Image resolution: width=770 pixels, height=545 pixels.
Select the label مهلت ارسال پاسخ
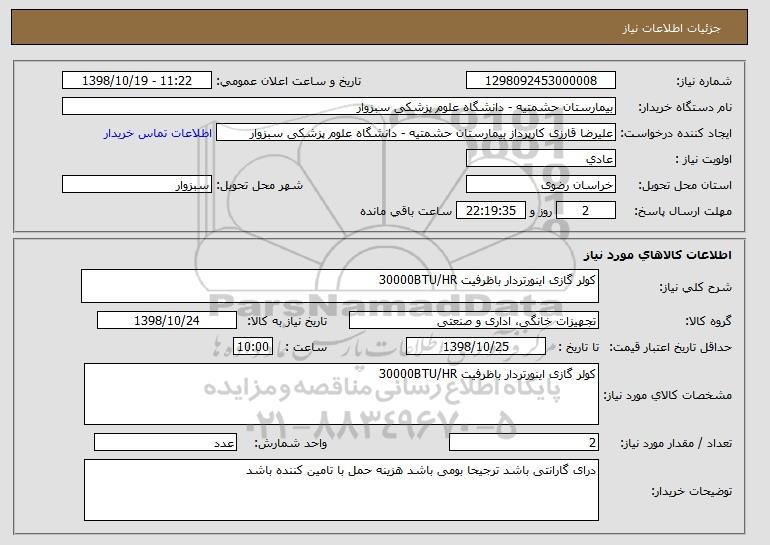683,211
